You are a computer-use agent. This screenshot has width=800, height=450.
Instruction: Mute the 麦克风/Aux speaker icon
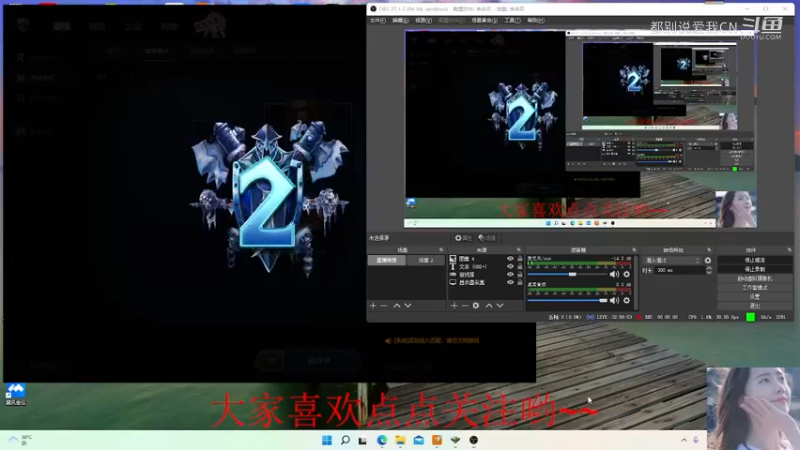(x=614, y=274)
